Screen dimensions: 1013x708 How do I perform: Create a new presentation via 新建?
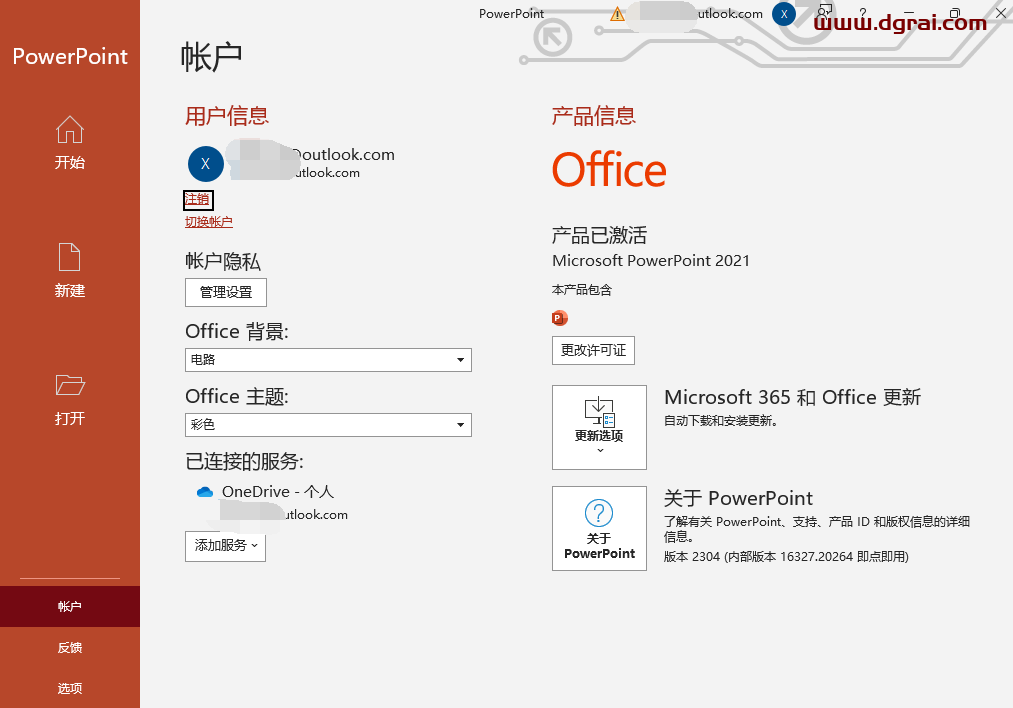pos(70,271)
